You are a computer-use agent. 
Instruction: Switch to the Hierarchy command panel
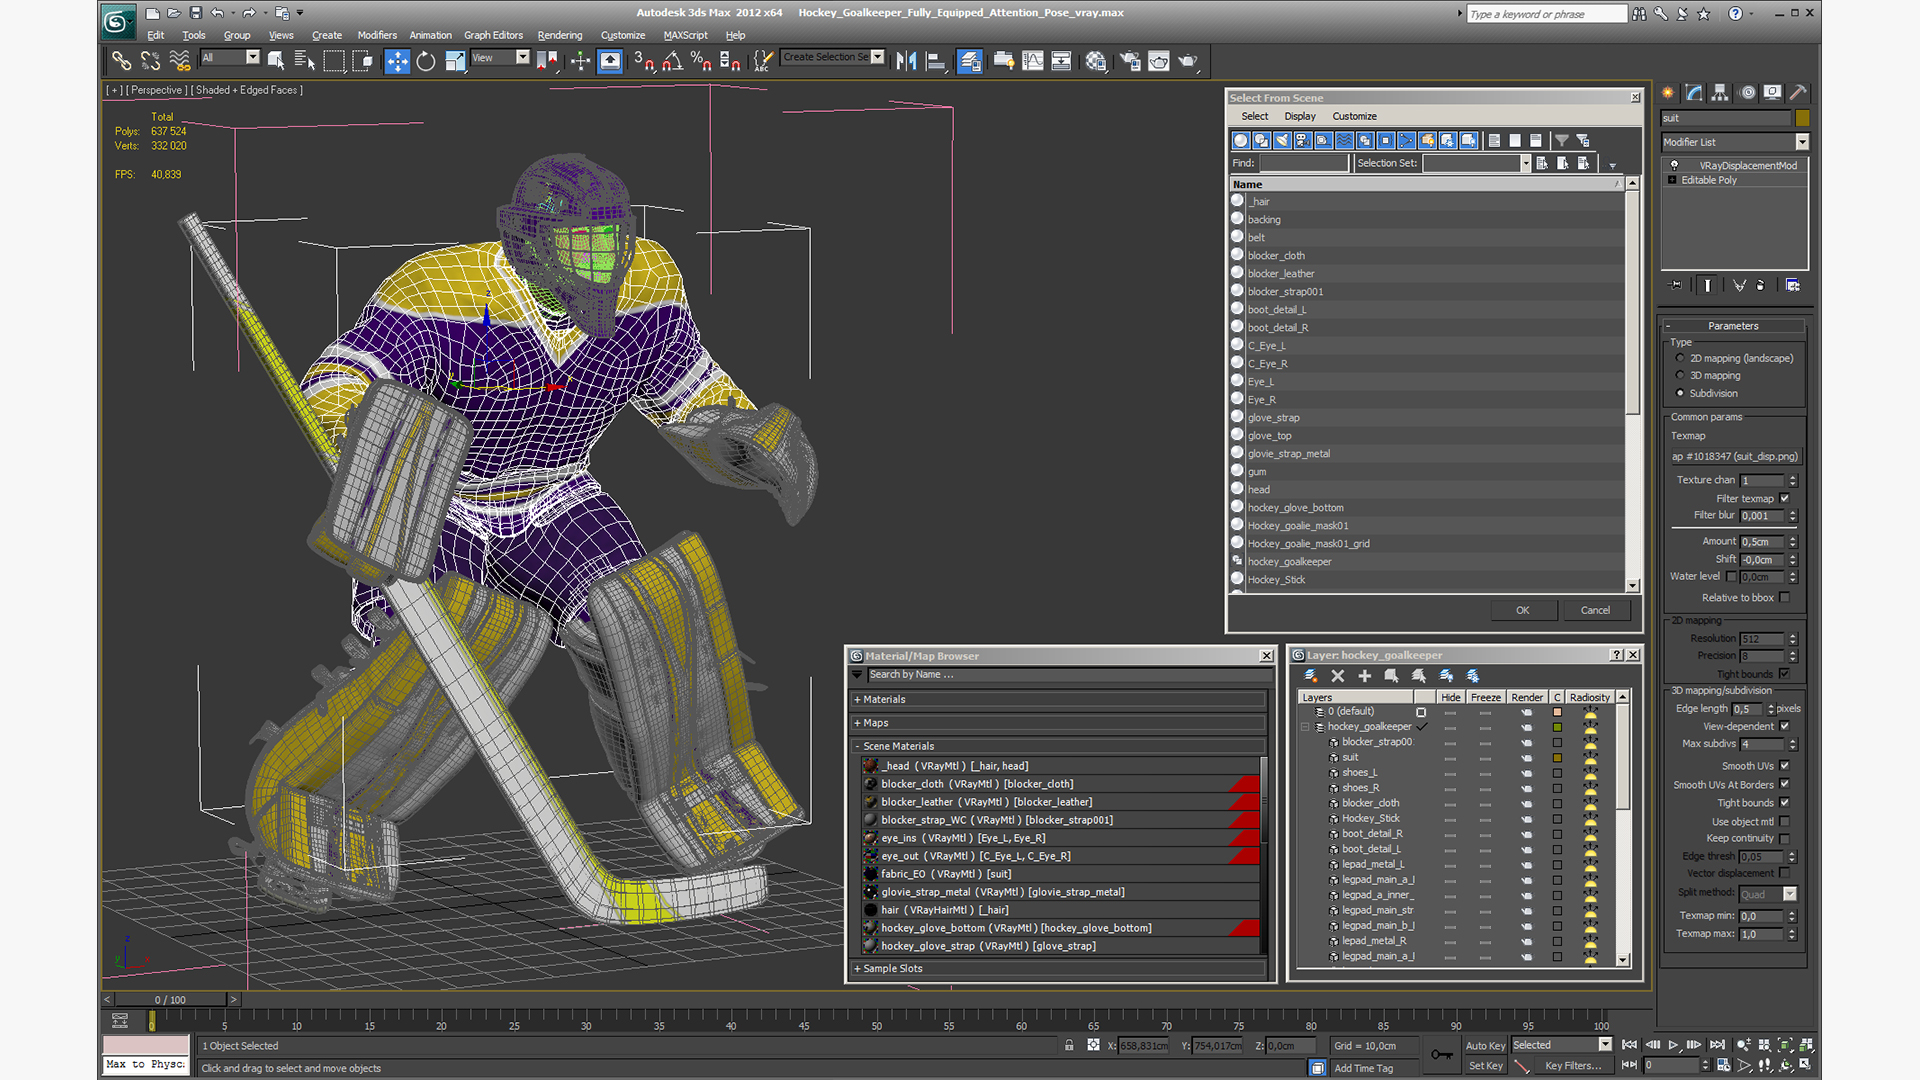point(1720,92)
